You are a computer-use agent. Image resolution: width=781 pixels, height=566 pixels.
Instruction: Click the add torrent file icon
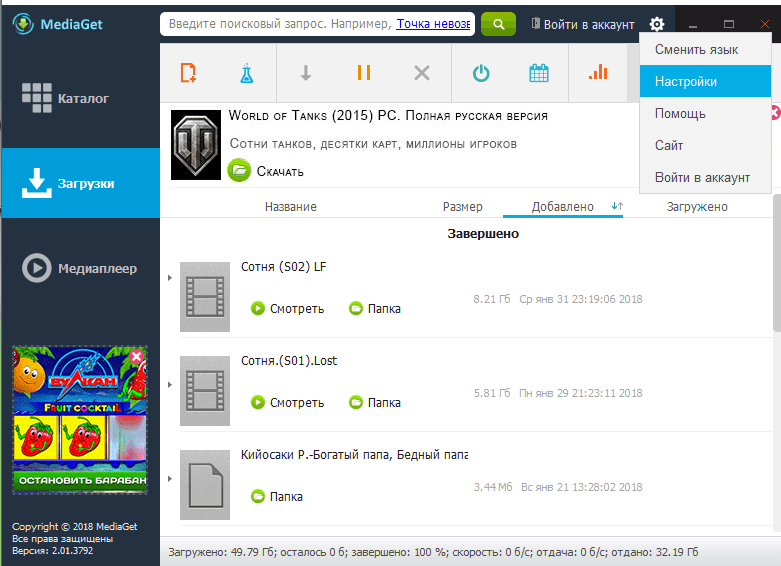[x=188, y=73]
